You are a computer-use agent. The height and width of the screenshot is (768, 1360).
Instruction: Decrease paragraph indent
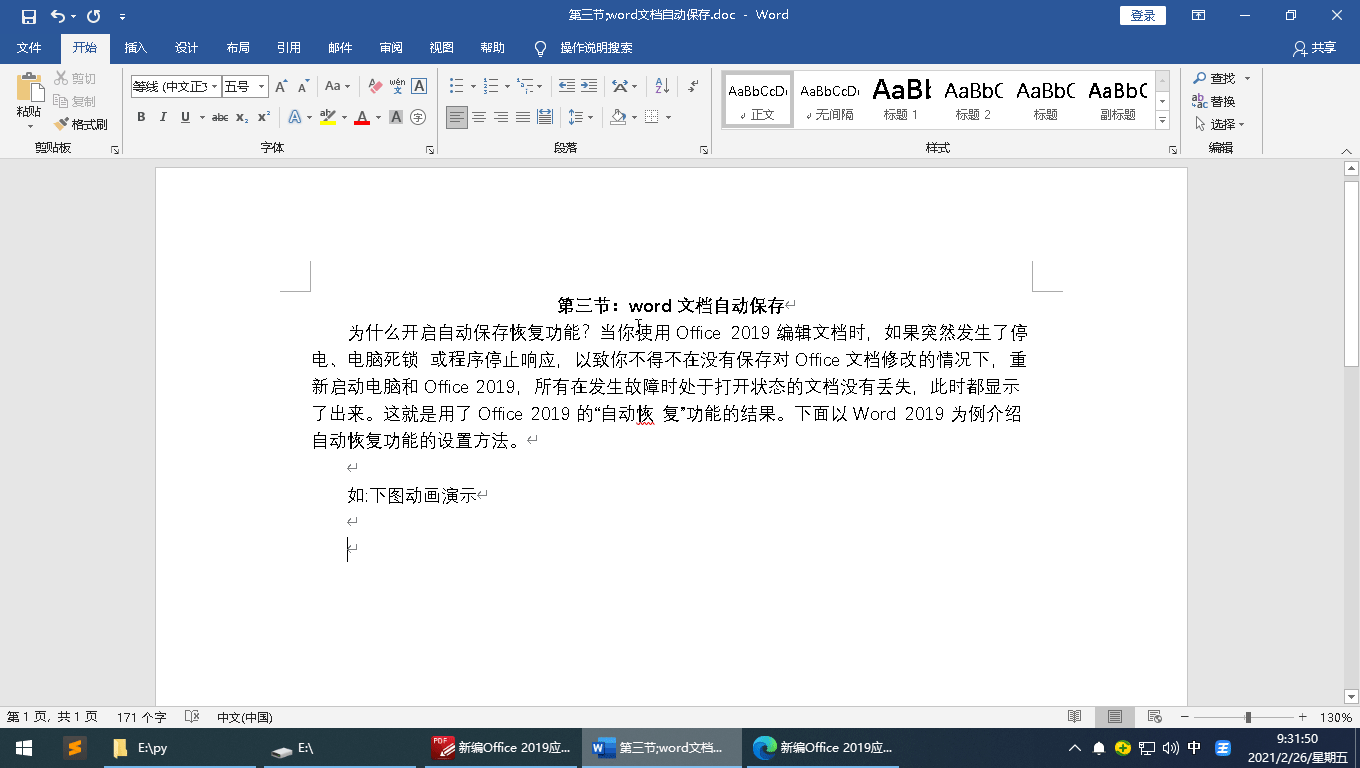pos(567,87)
